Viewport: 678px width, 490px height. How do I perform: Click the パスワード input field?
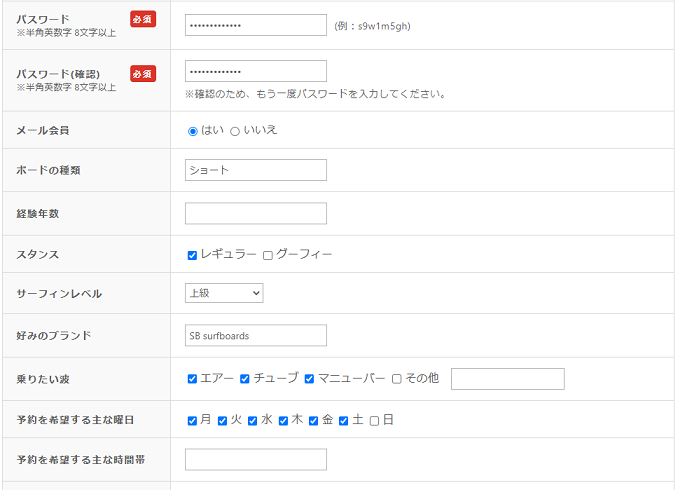[x=255, y=25]
